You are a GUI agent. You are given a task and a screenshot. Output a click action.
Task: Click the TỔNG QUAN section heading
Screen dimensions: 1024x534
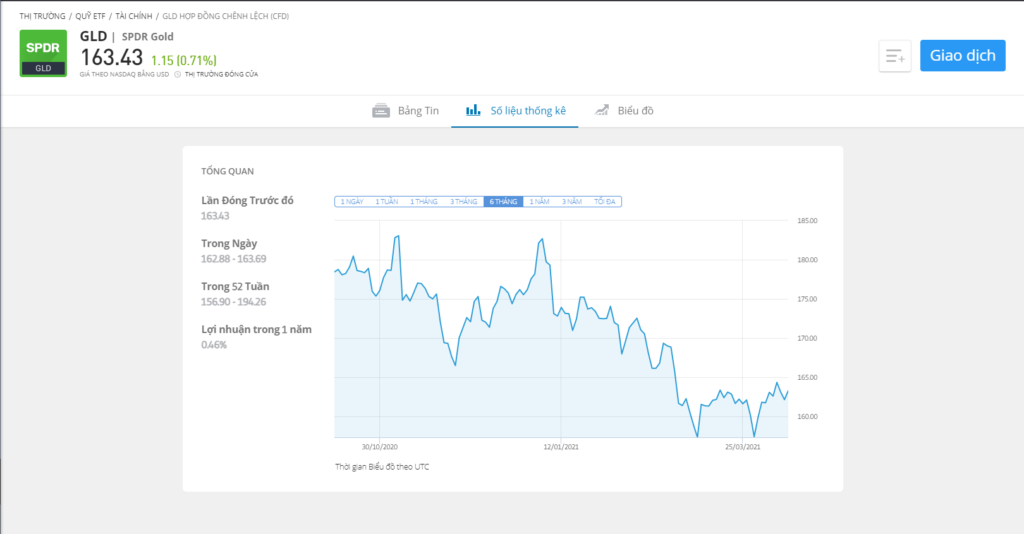click(x=227, y=171)
